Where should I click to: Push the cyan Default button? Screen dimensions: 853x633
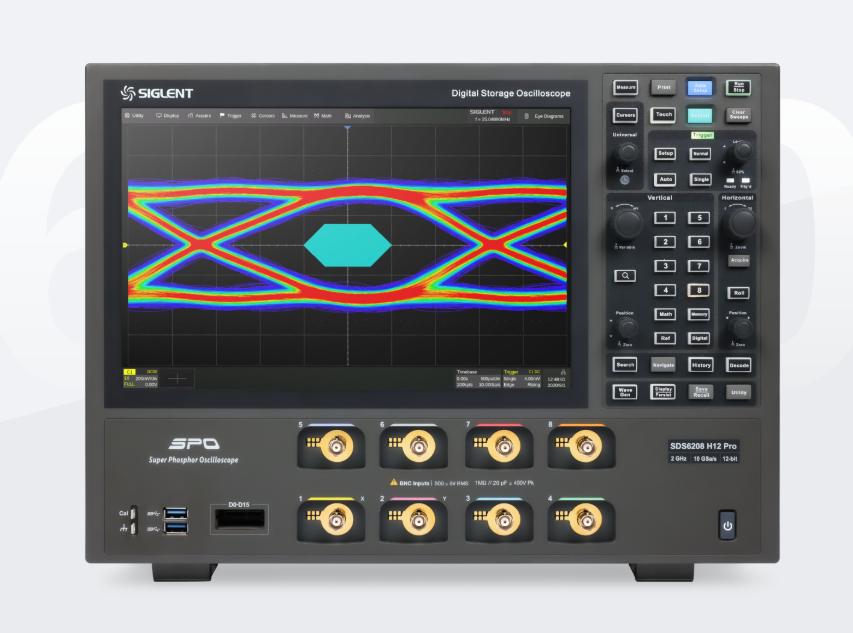click(700, 115)
